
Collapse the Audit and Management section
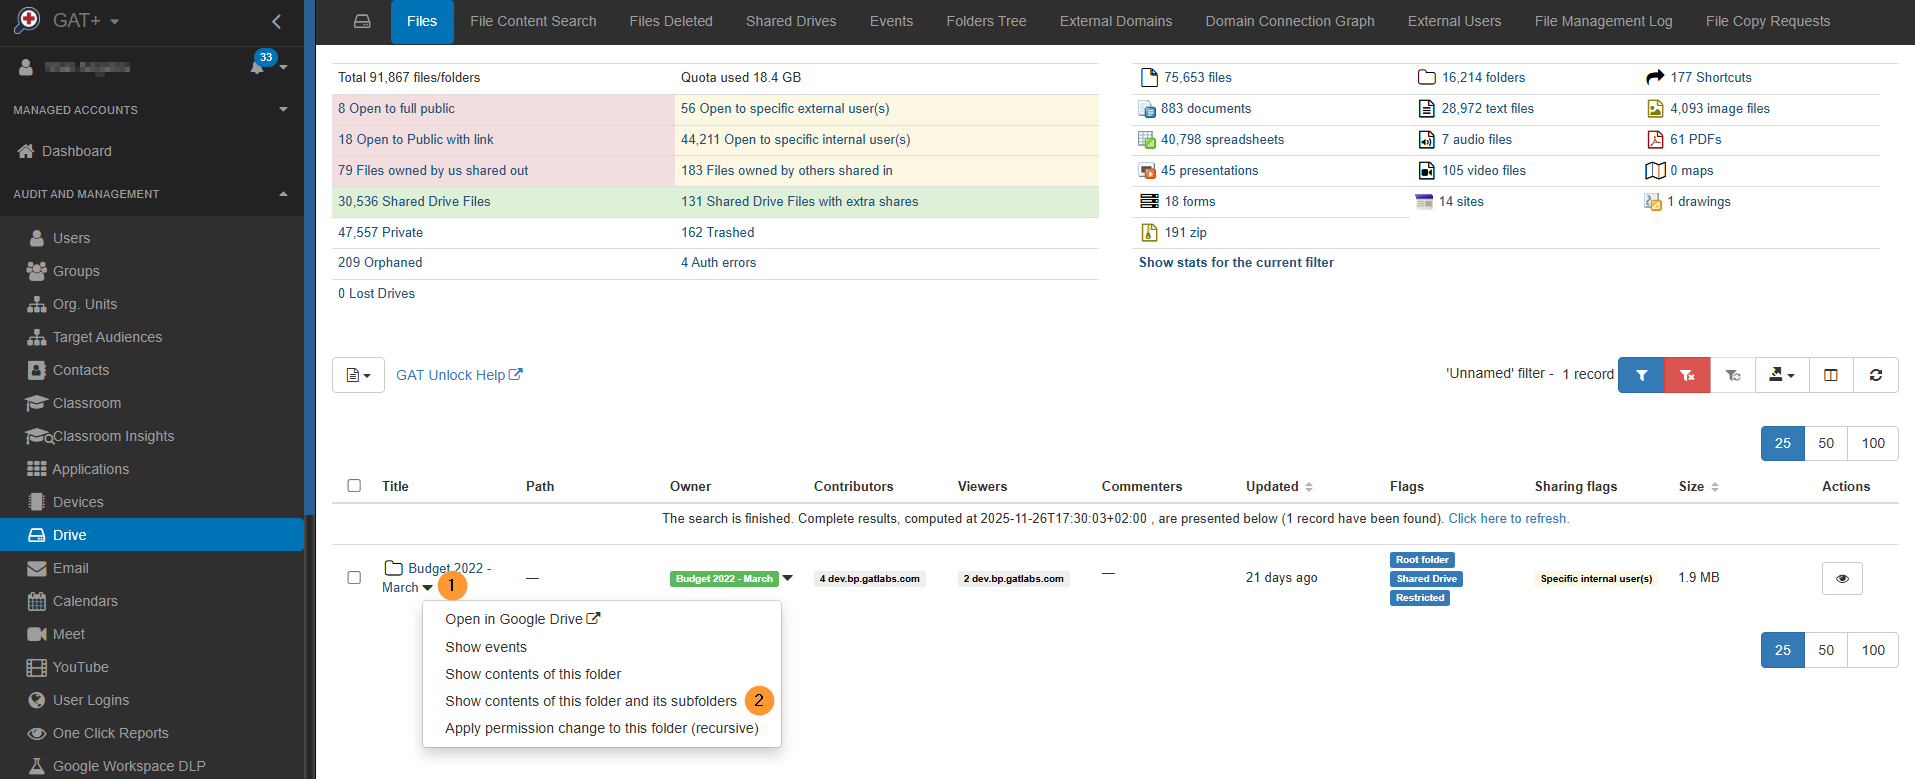[x=283, y=194]
